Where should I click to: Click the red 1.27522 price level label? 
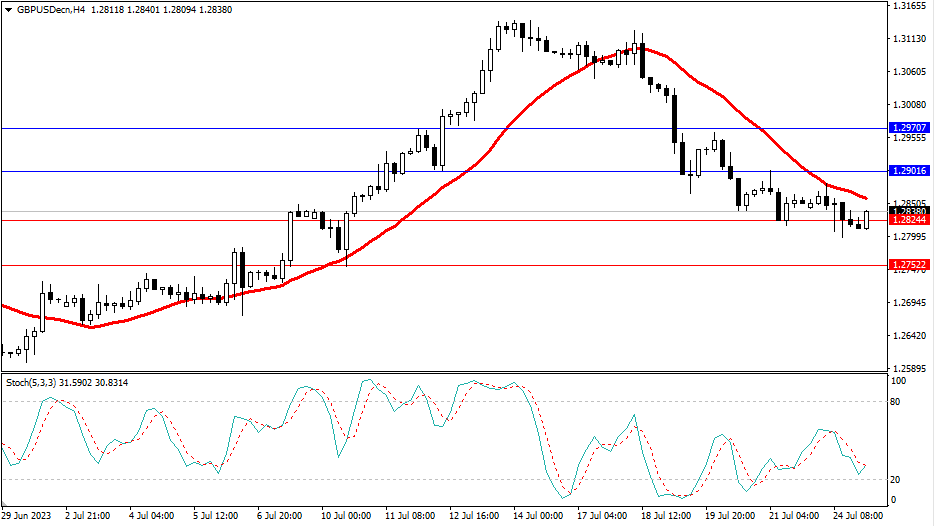pos(908,265)
